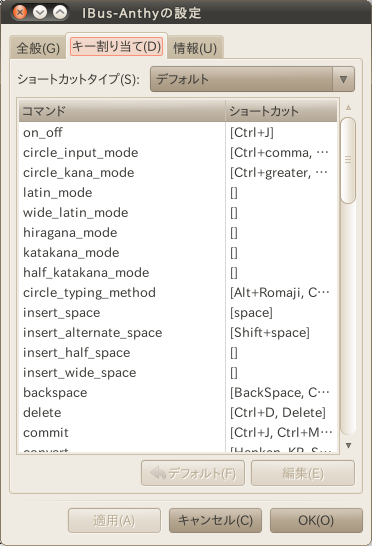Click the [Alt+Romaji, C… shortcut cell

[x=280, y=292]
